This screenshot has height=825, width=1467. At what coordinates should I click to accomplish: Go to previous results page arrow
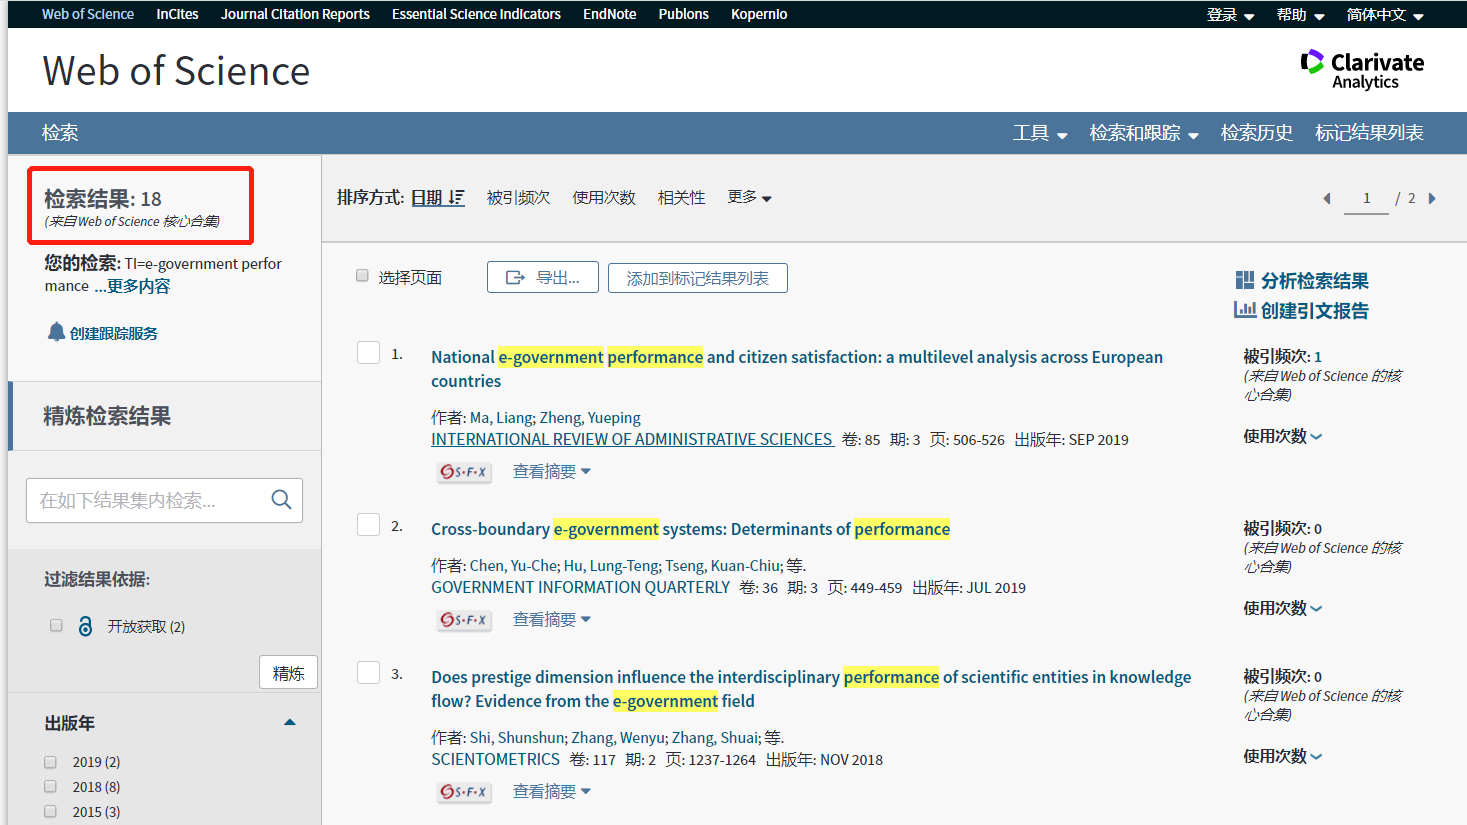[x=1327, y=199]
